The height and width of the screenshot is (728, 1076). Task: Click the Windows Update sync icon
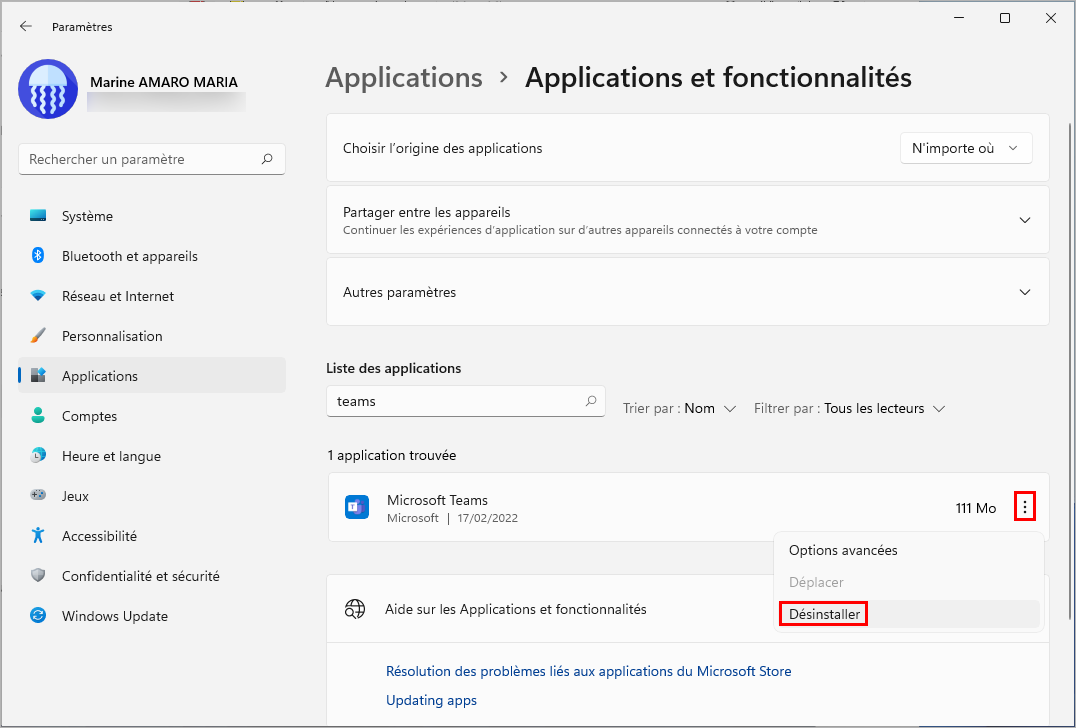[38, 615]
